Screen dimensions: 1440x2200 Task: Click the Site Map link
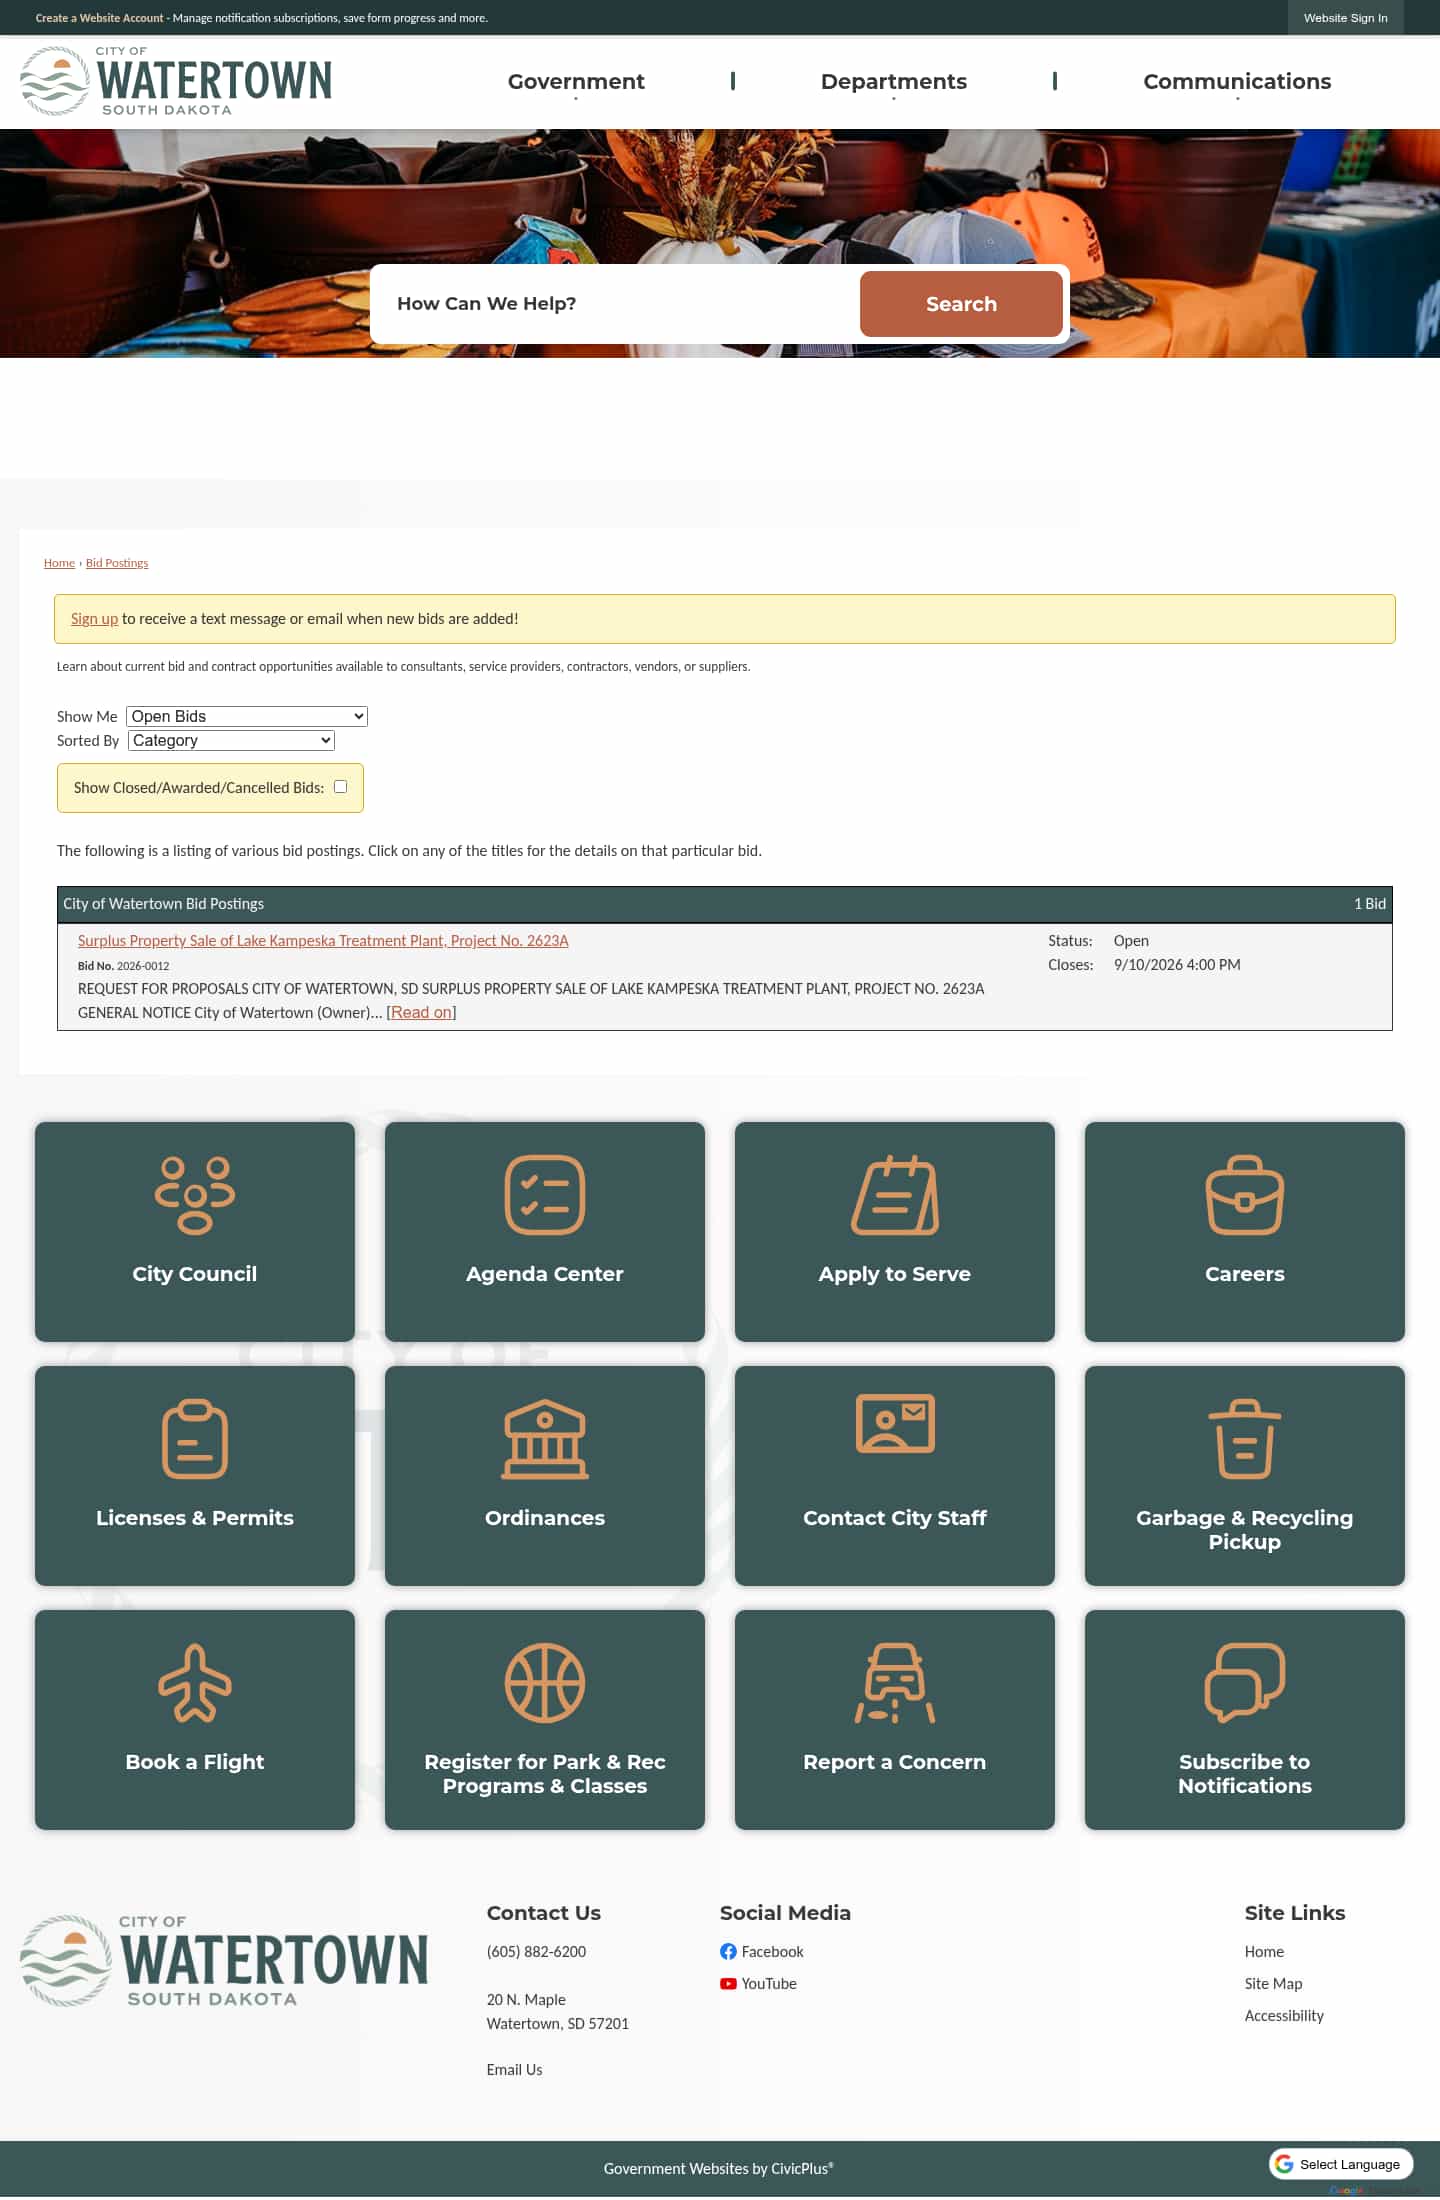tap(1273, 1983)
